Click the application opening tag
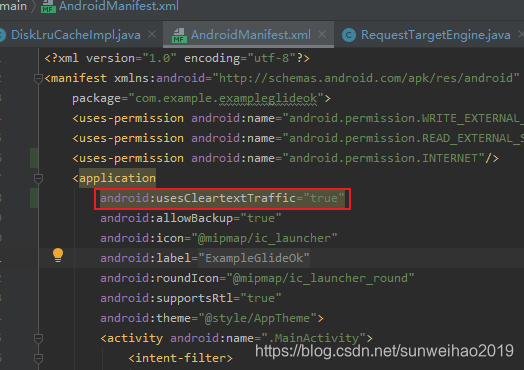Image resolution: width=524 pixels, height=370 pixels. (x=114, y=178)
